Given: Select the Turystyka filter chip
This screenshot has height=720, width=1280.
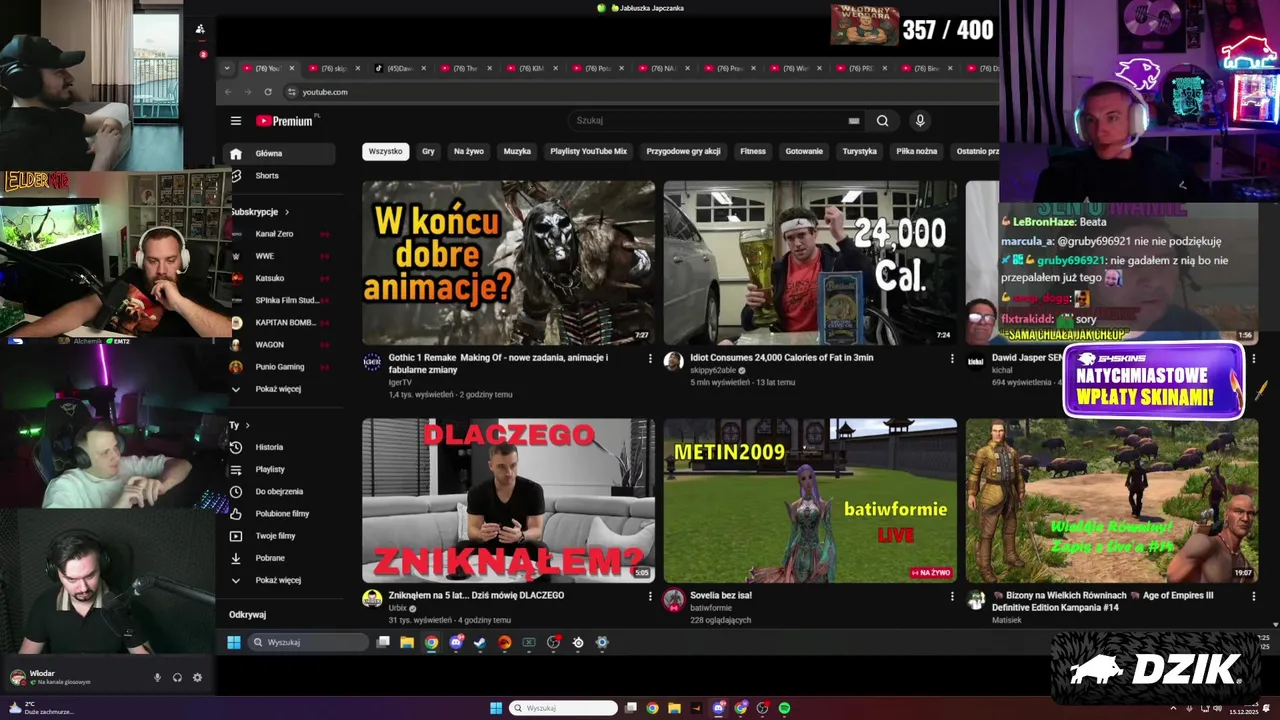Looking at the screenshot, I should pyautogui.click(x=859, y=151).
